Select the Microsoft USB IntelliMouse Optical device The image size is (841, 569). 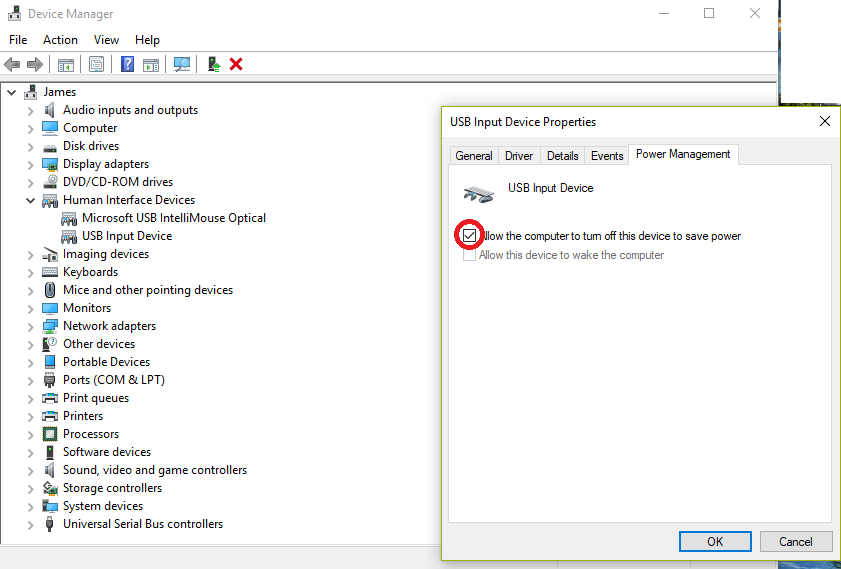(x=173, y=218)
